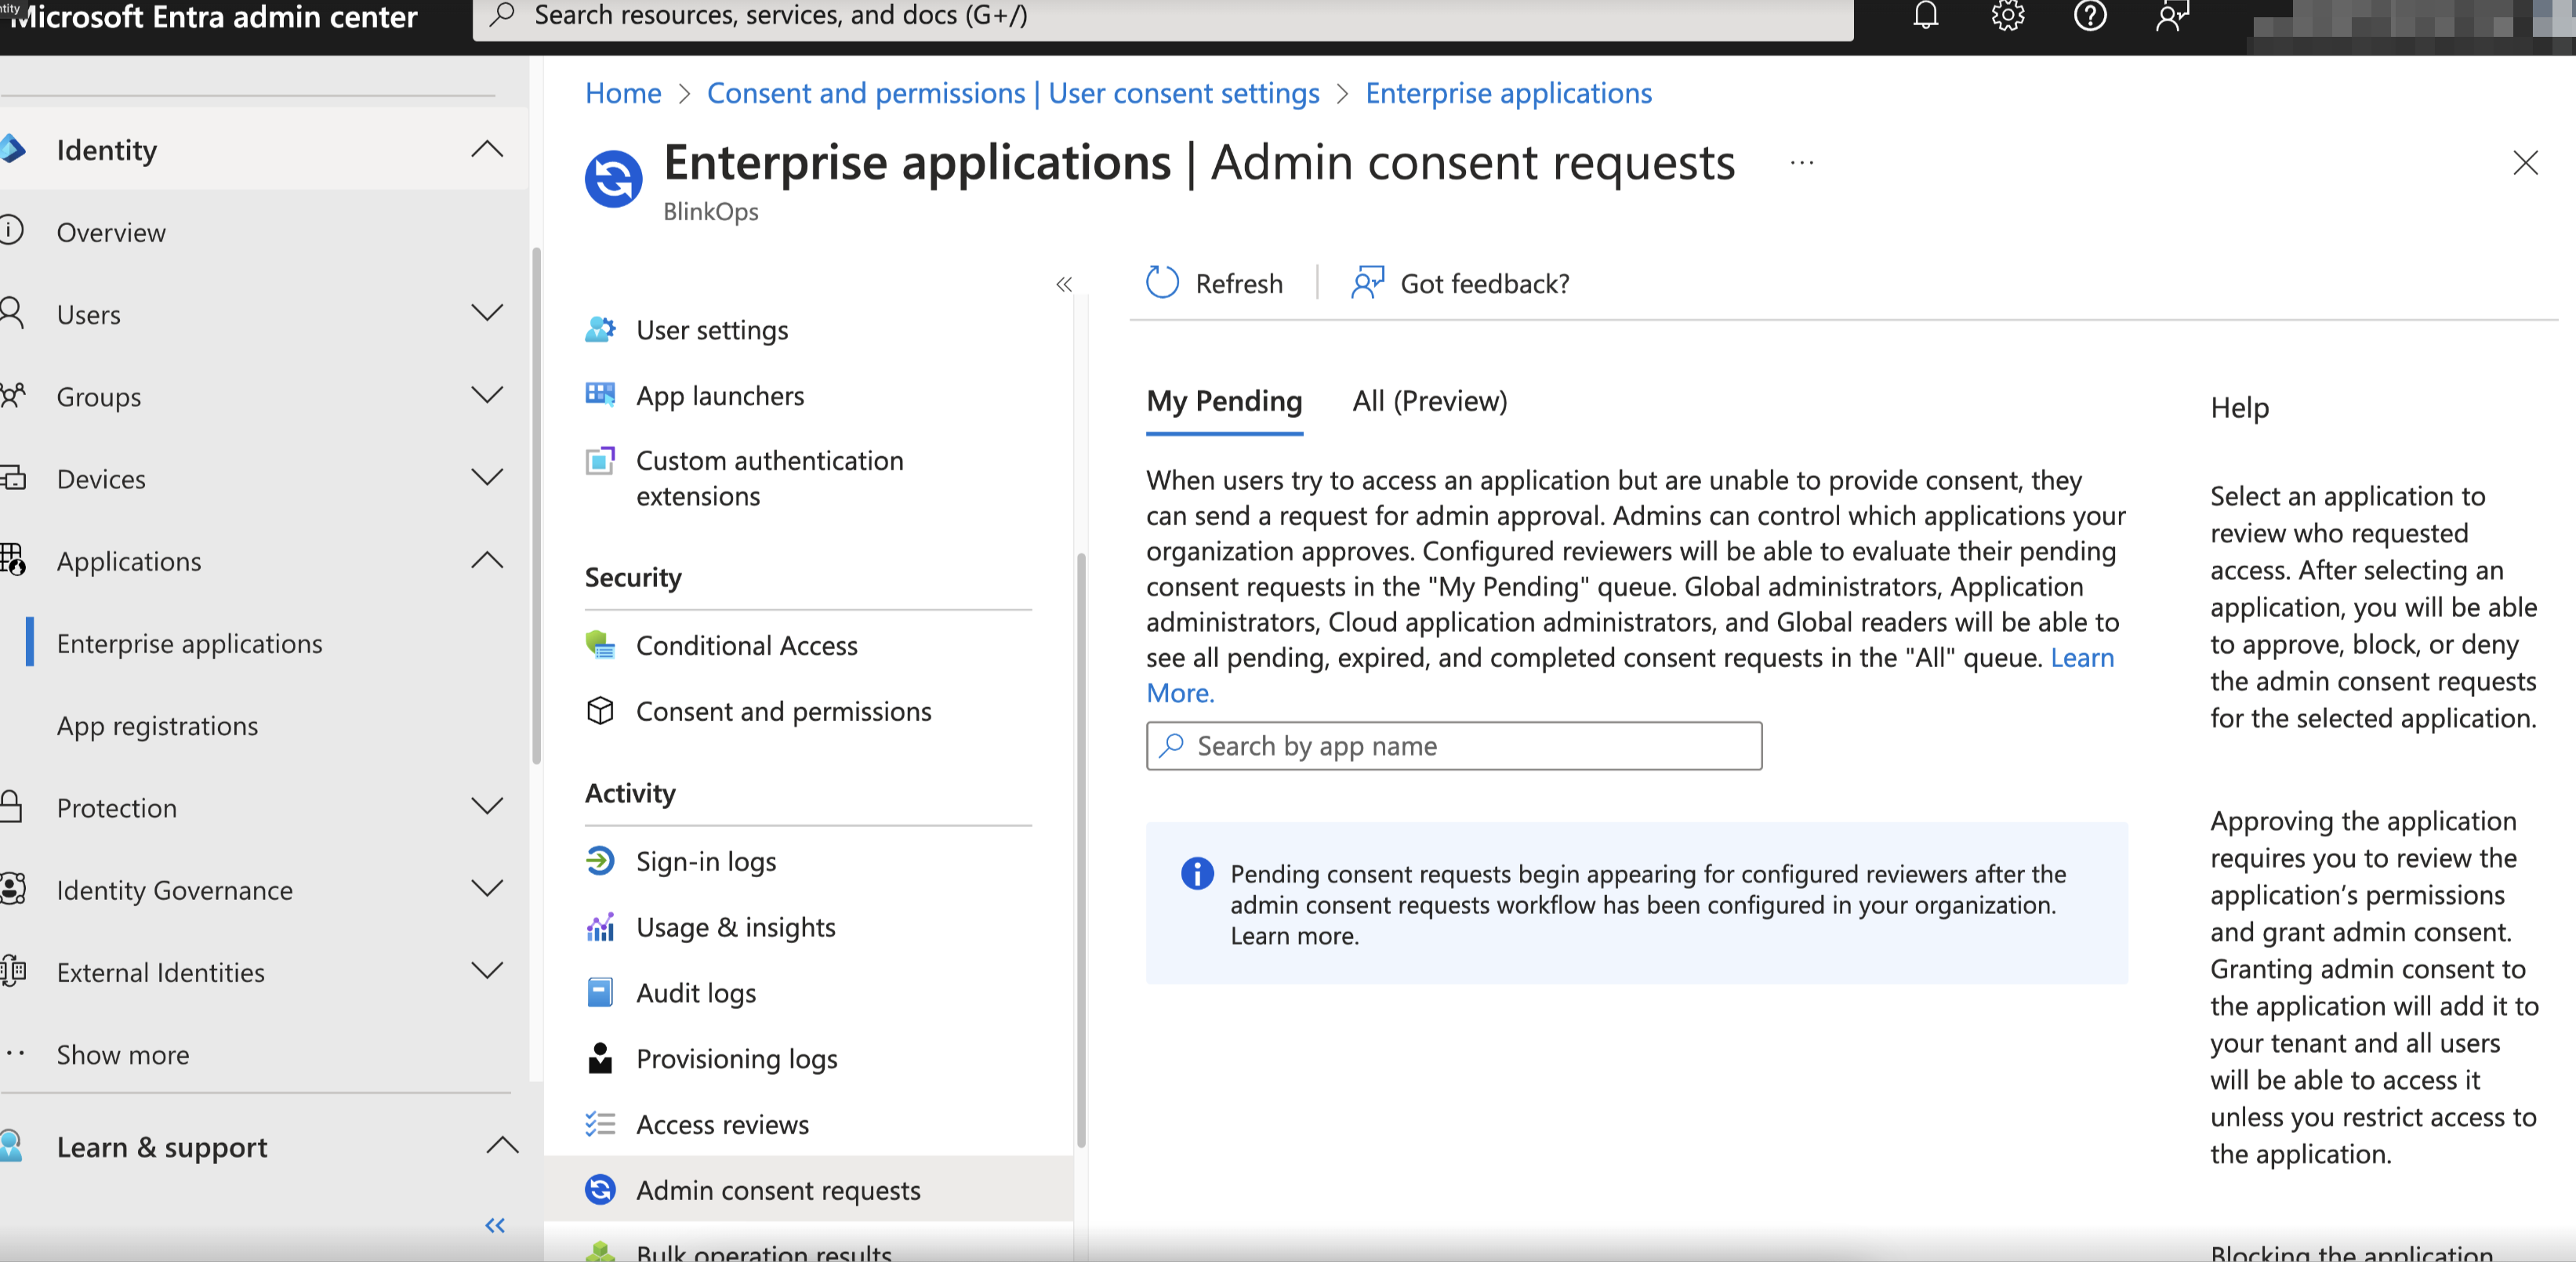Click the Refresh button

(1214, 283)
